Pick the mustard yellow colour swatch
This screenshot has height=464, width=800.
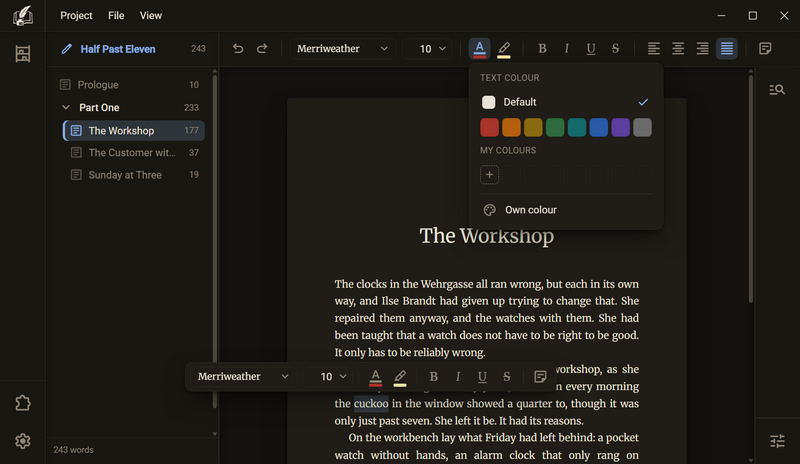click(533, 127)
